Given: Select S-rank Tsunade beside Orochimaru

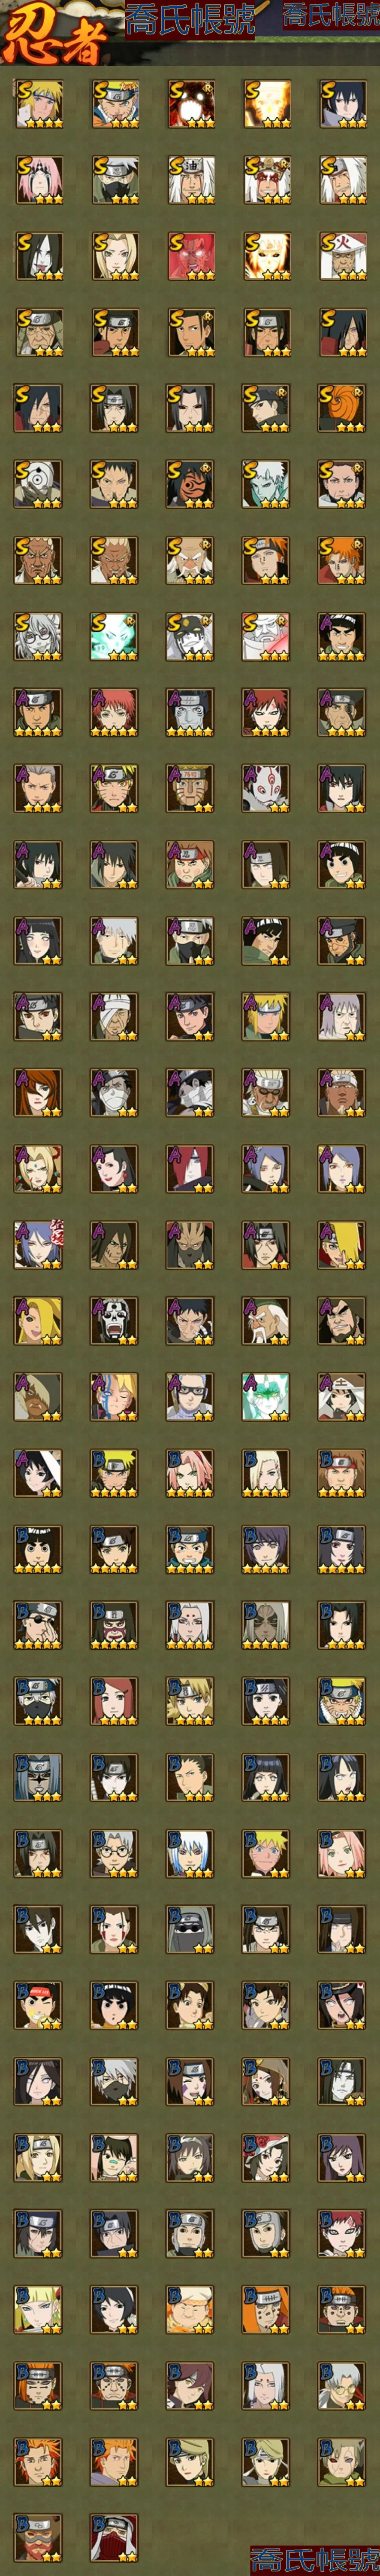Looking at the screenshot, I should (x=114, y=256).
